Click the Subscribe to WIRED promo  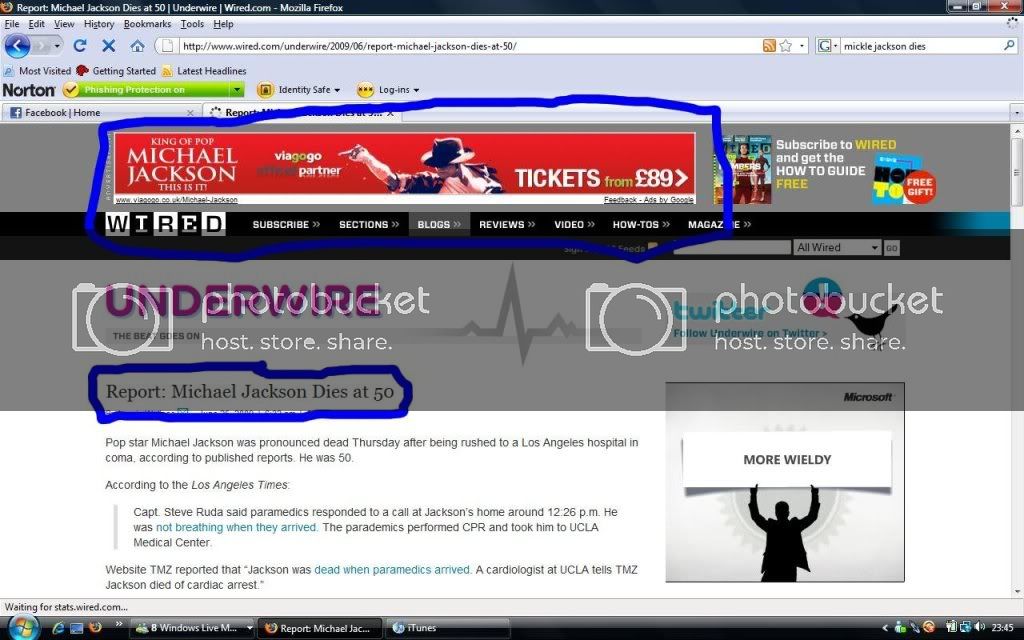825,170
